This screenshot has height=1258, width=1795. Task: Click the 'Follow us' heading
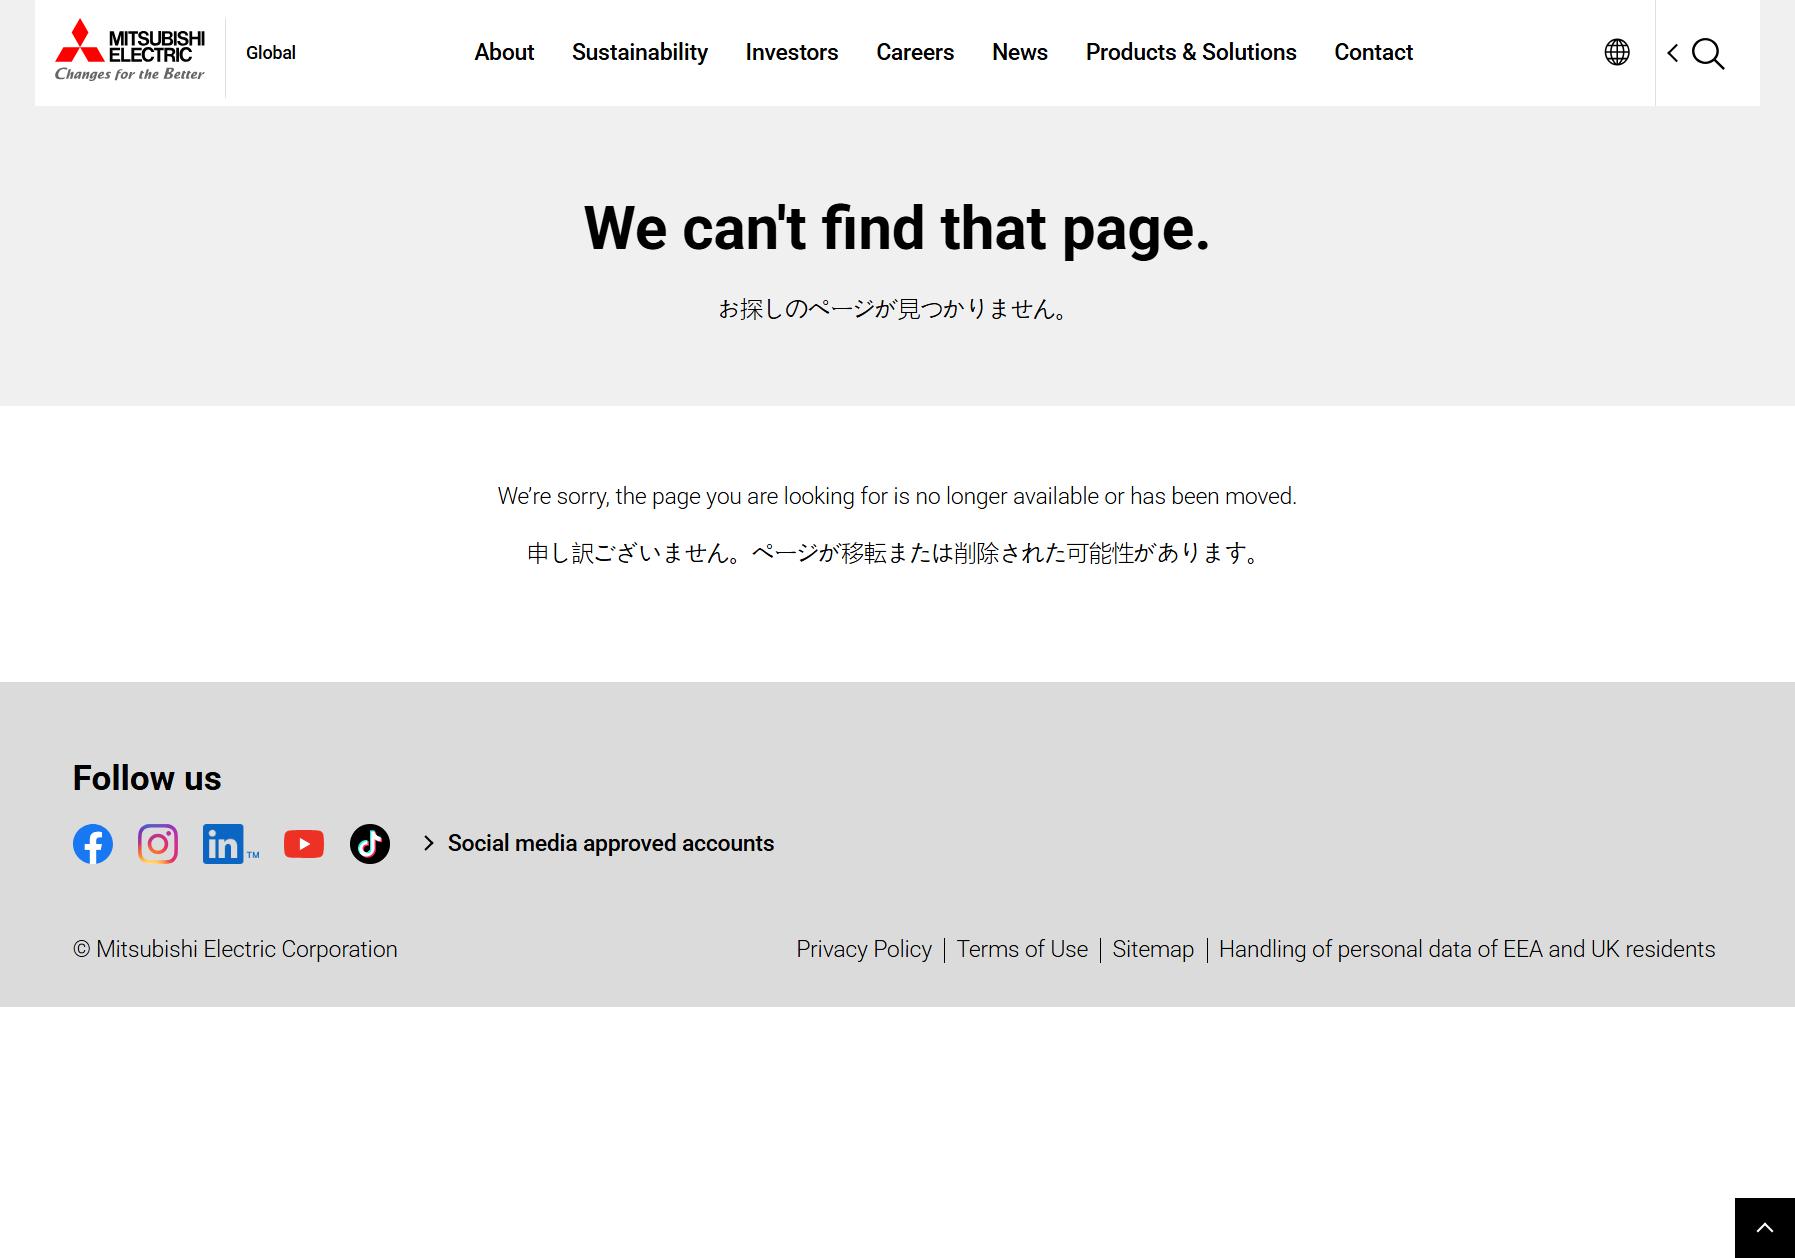click(x=147, y=778)
